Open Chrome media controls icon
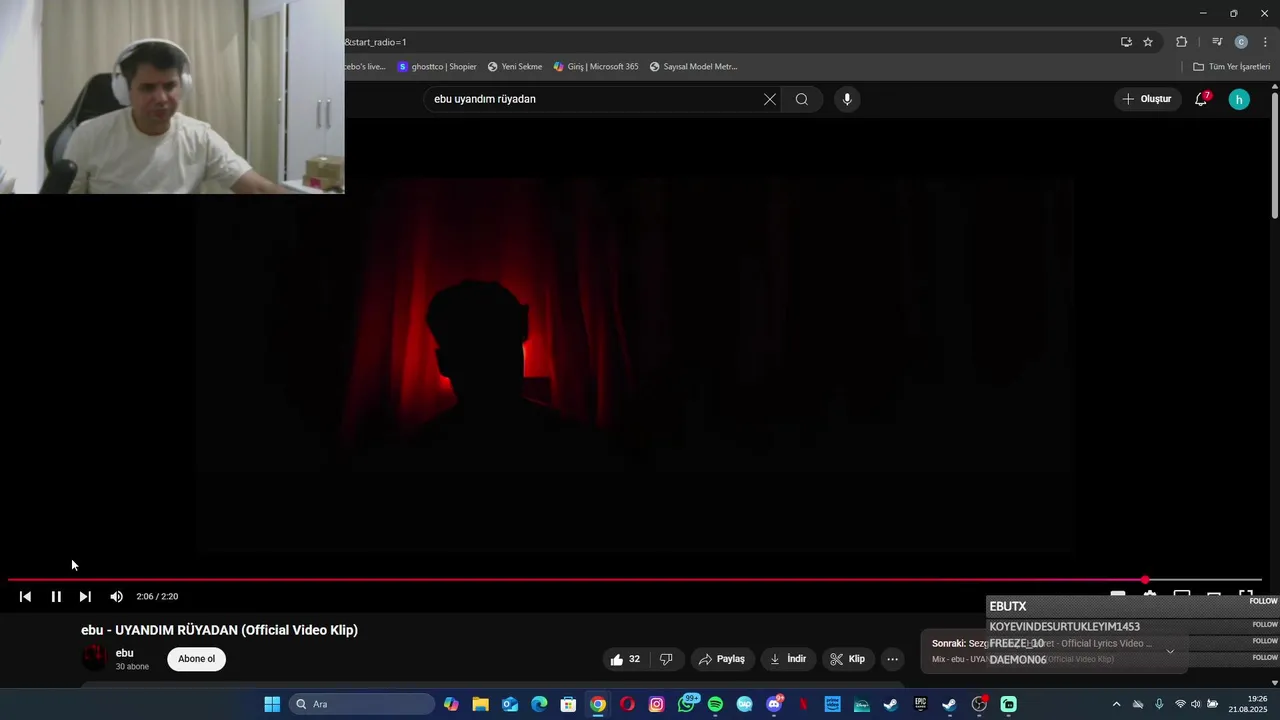The image size is (1280, 720). [x=1217, y=42]
